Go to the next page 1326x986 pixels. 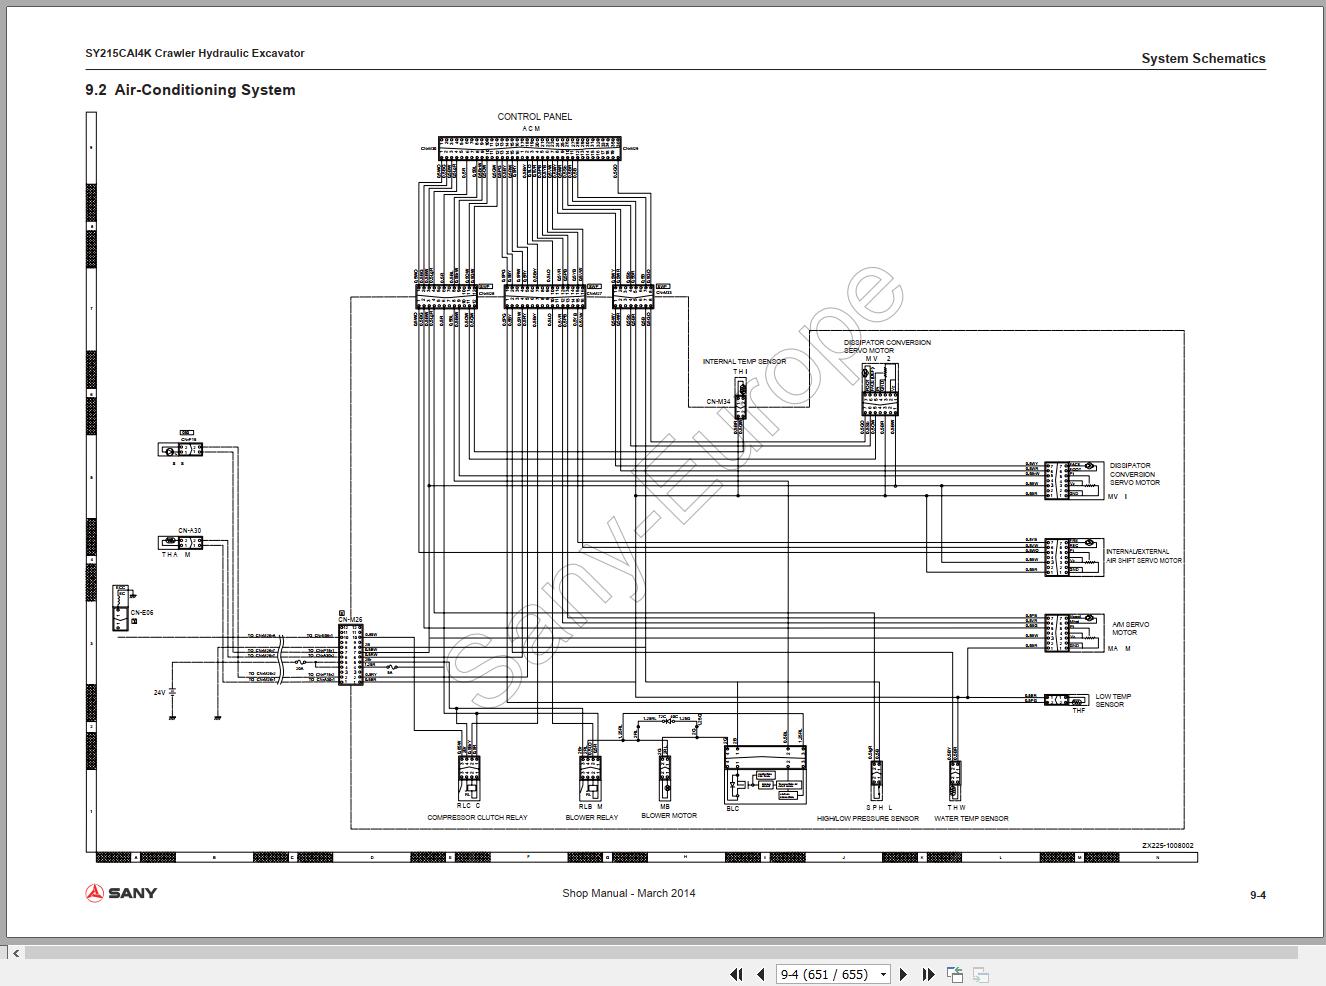(904, 974)
